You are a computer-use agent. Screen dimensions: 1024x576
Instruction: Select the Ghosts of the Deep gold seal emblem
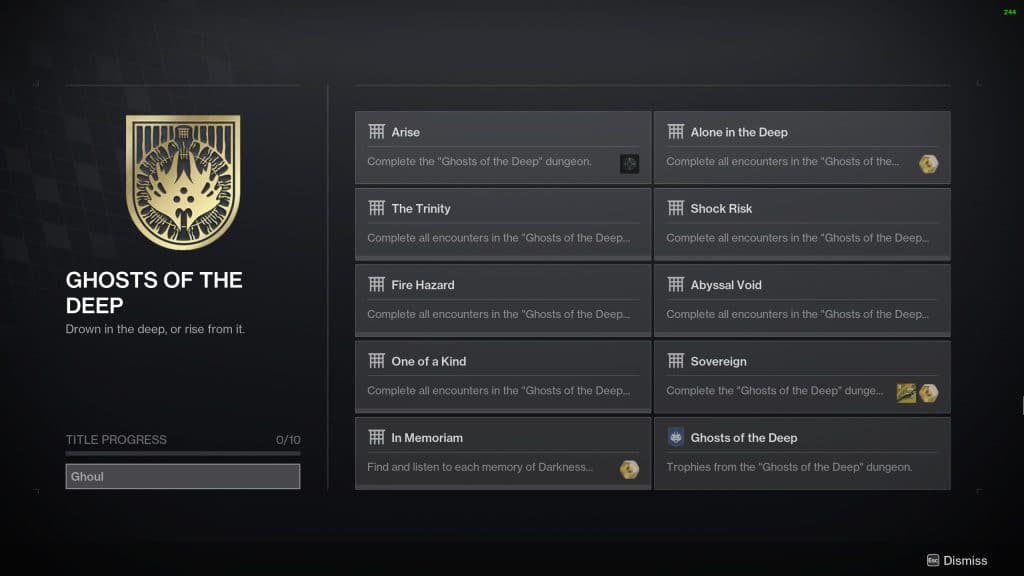(183, 182)
